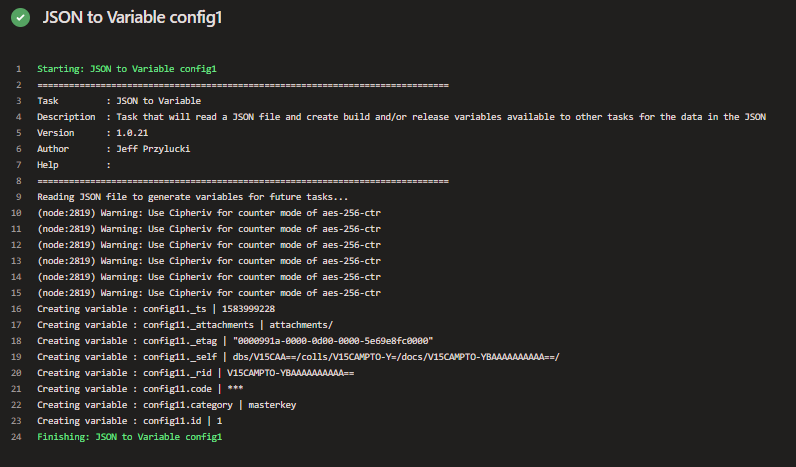Click the first Cipheriv warning on line 10
The image size is (796, 467).
point(209,213)
